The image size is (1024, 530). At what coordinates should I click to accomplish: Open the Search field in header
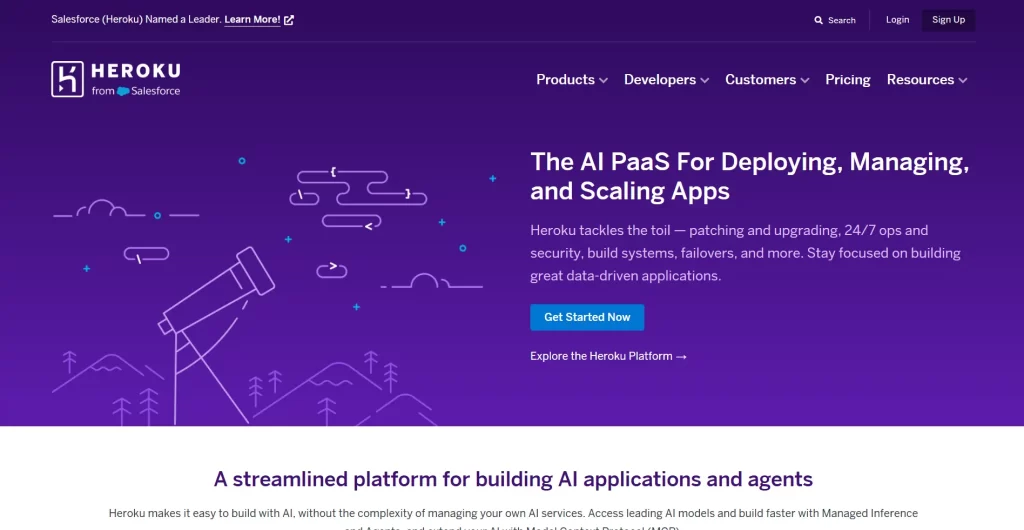[835, 20]
